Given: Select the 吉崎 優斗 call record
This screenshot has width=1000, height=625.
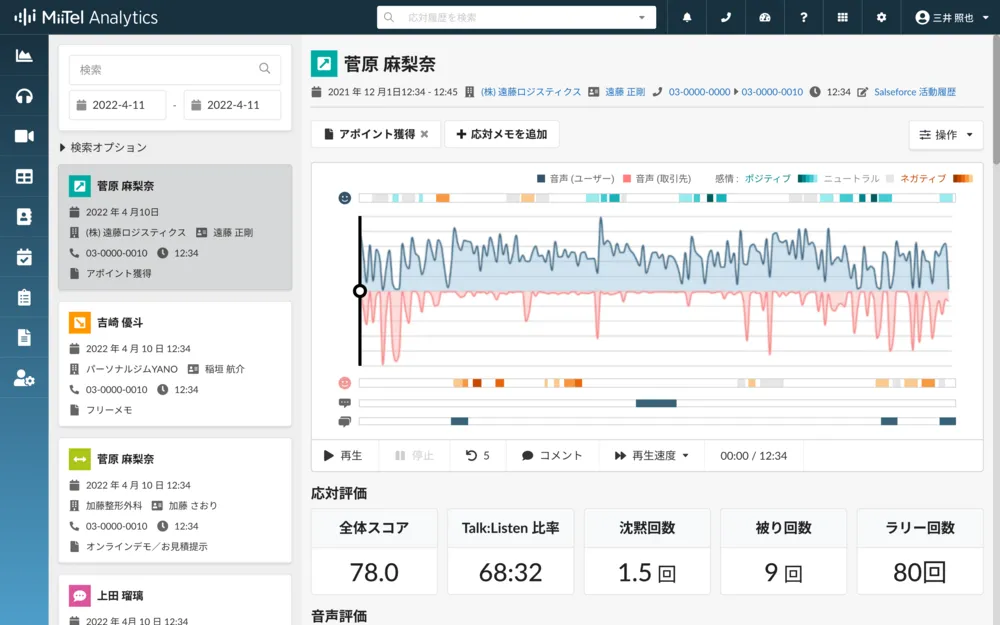Looking at the screenshot, I should point(175,363).
